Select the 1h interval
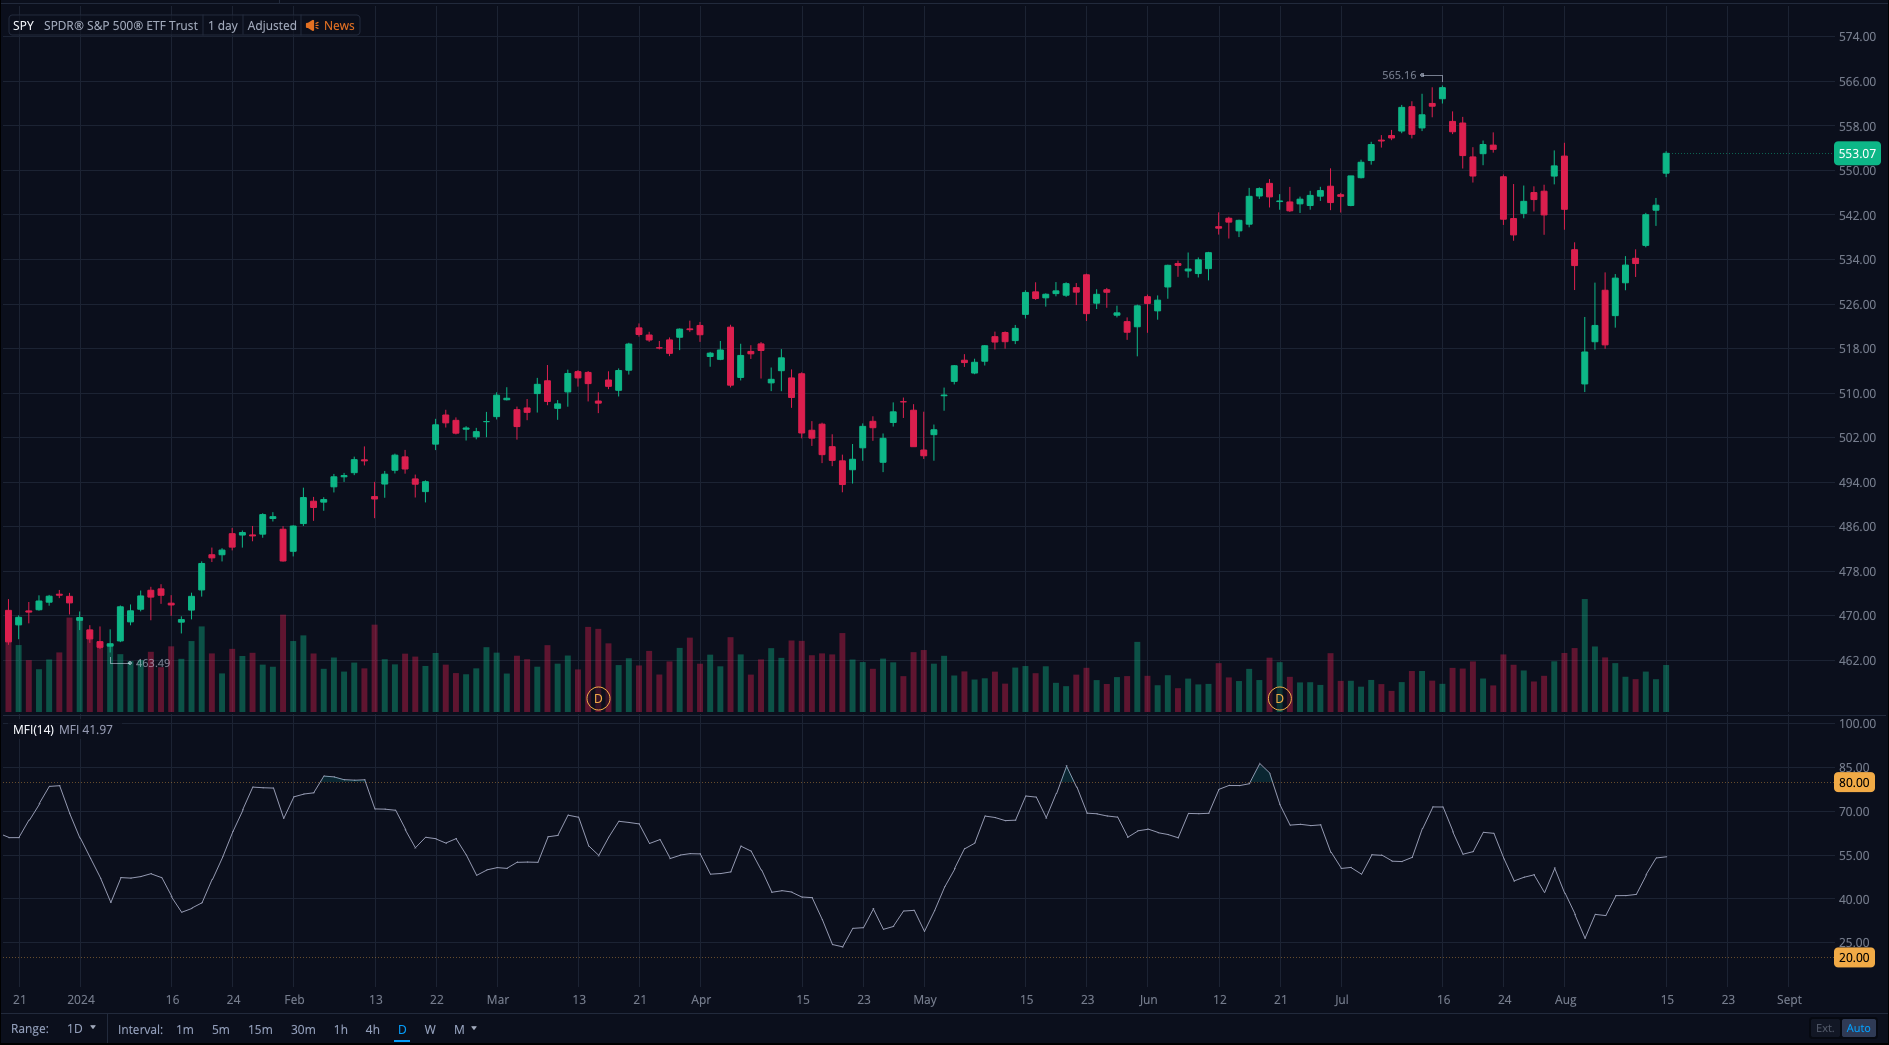1889x1045 pixels. pos(340,1029)
